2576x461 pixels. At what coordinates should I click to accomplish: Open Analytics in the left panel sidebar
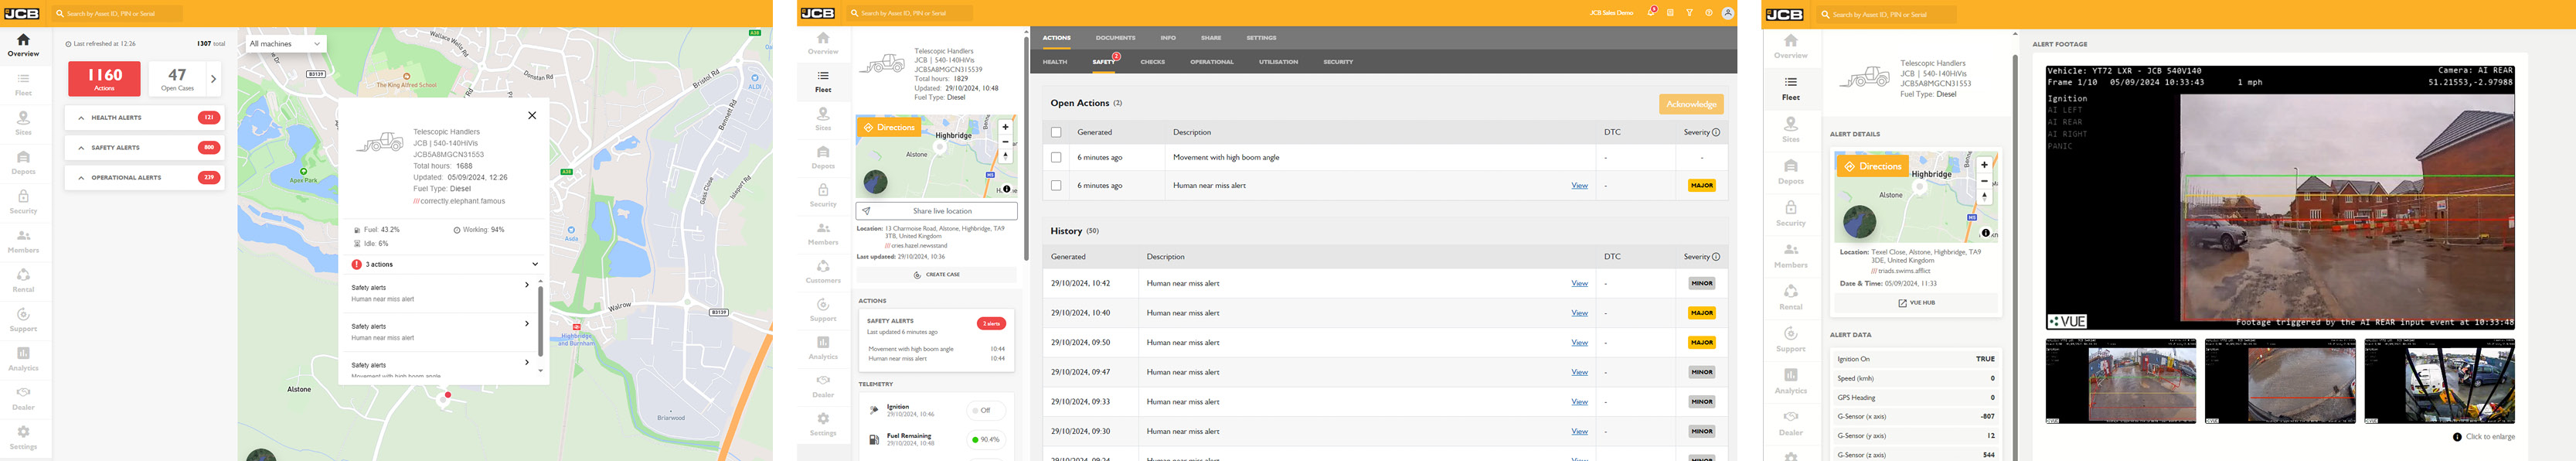[x=23, y=360]
